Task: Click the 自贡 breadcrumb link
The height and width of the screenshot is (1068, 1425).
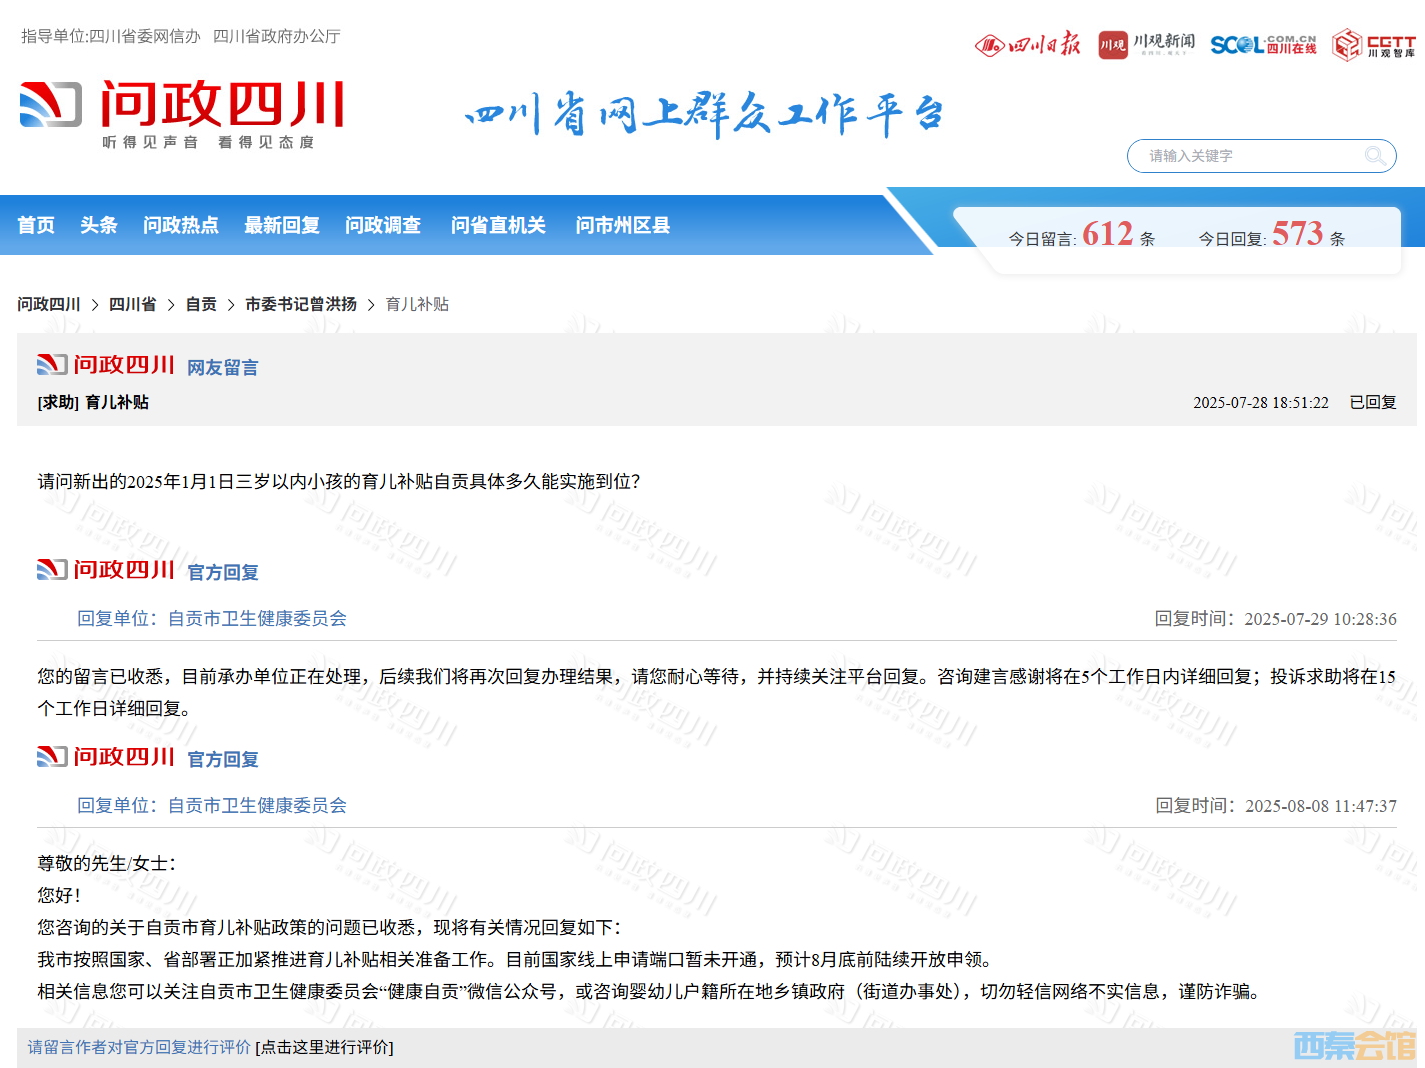Action: [x=201, y=304]
